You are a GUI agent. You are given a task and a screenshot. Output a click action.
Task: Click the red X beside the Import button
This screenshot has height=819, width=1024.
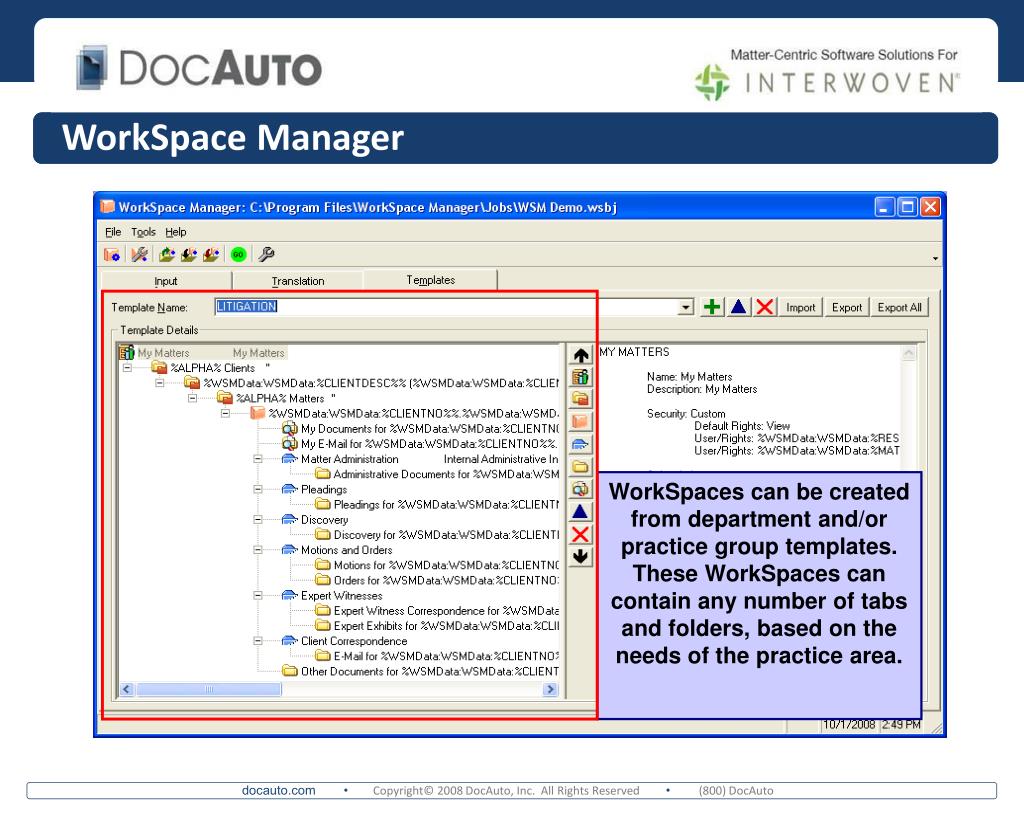(765, 307)
